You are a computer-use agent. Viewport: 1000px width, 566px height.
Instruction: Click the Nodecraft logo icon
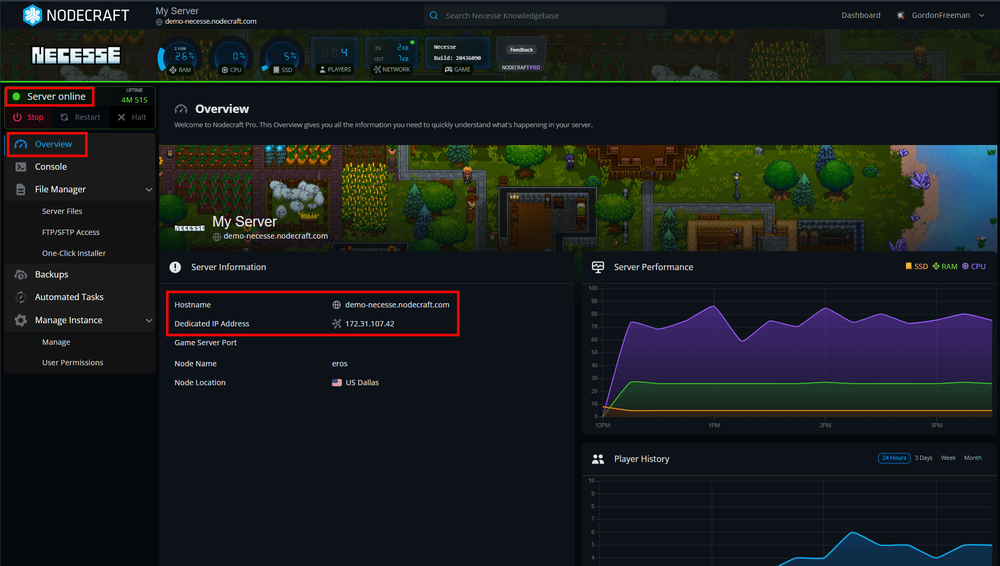32,15
